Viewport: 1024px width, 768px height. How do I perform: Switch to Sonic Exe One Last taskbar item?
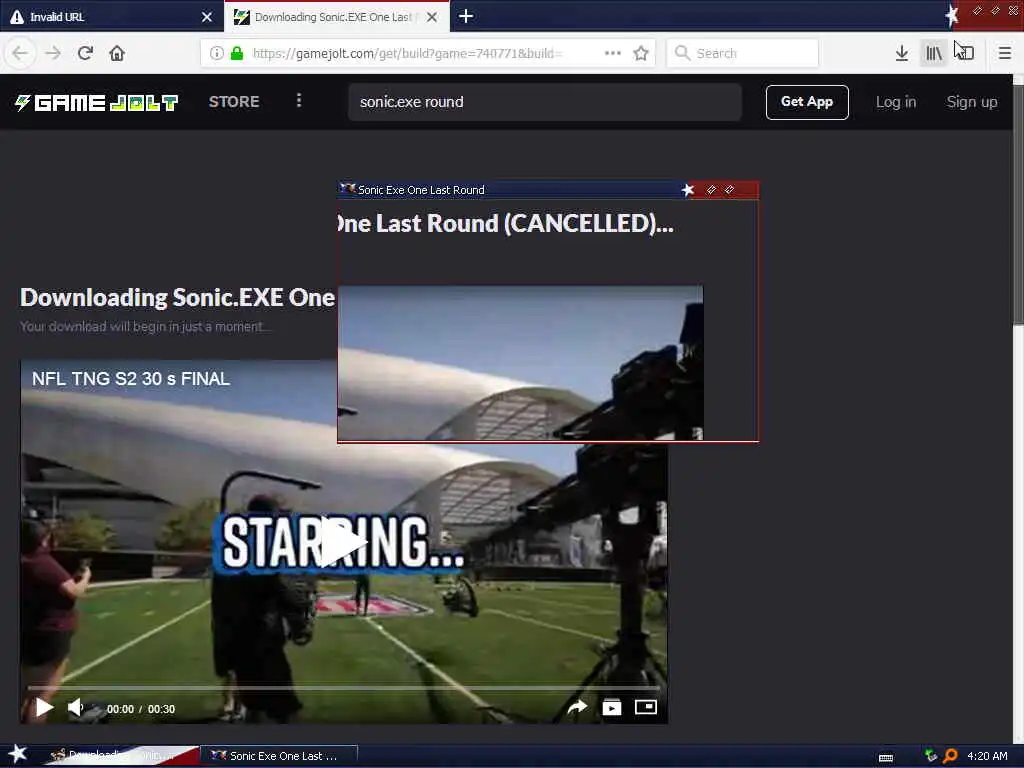click(x=280, y=756)
